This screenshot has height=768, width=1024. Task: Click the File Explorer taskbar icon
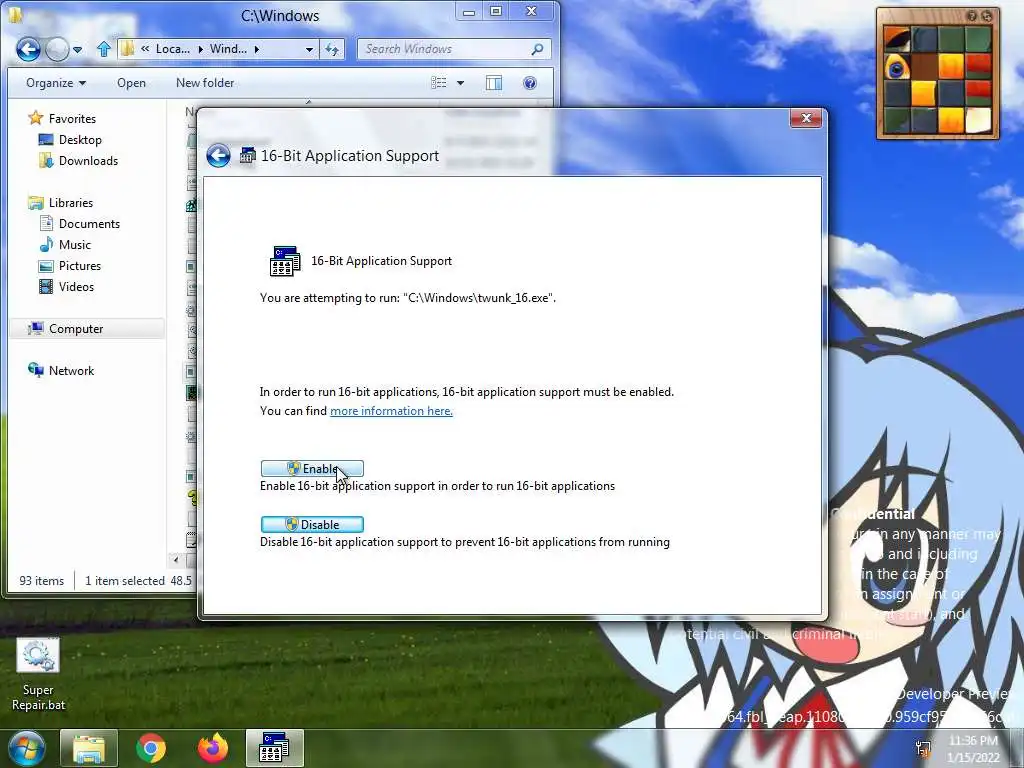pyautogui.click(x=89, y=748)
